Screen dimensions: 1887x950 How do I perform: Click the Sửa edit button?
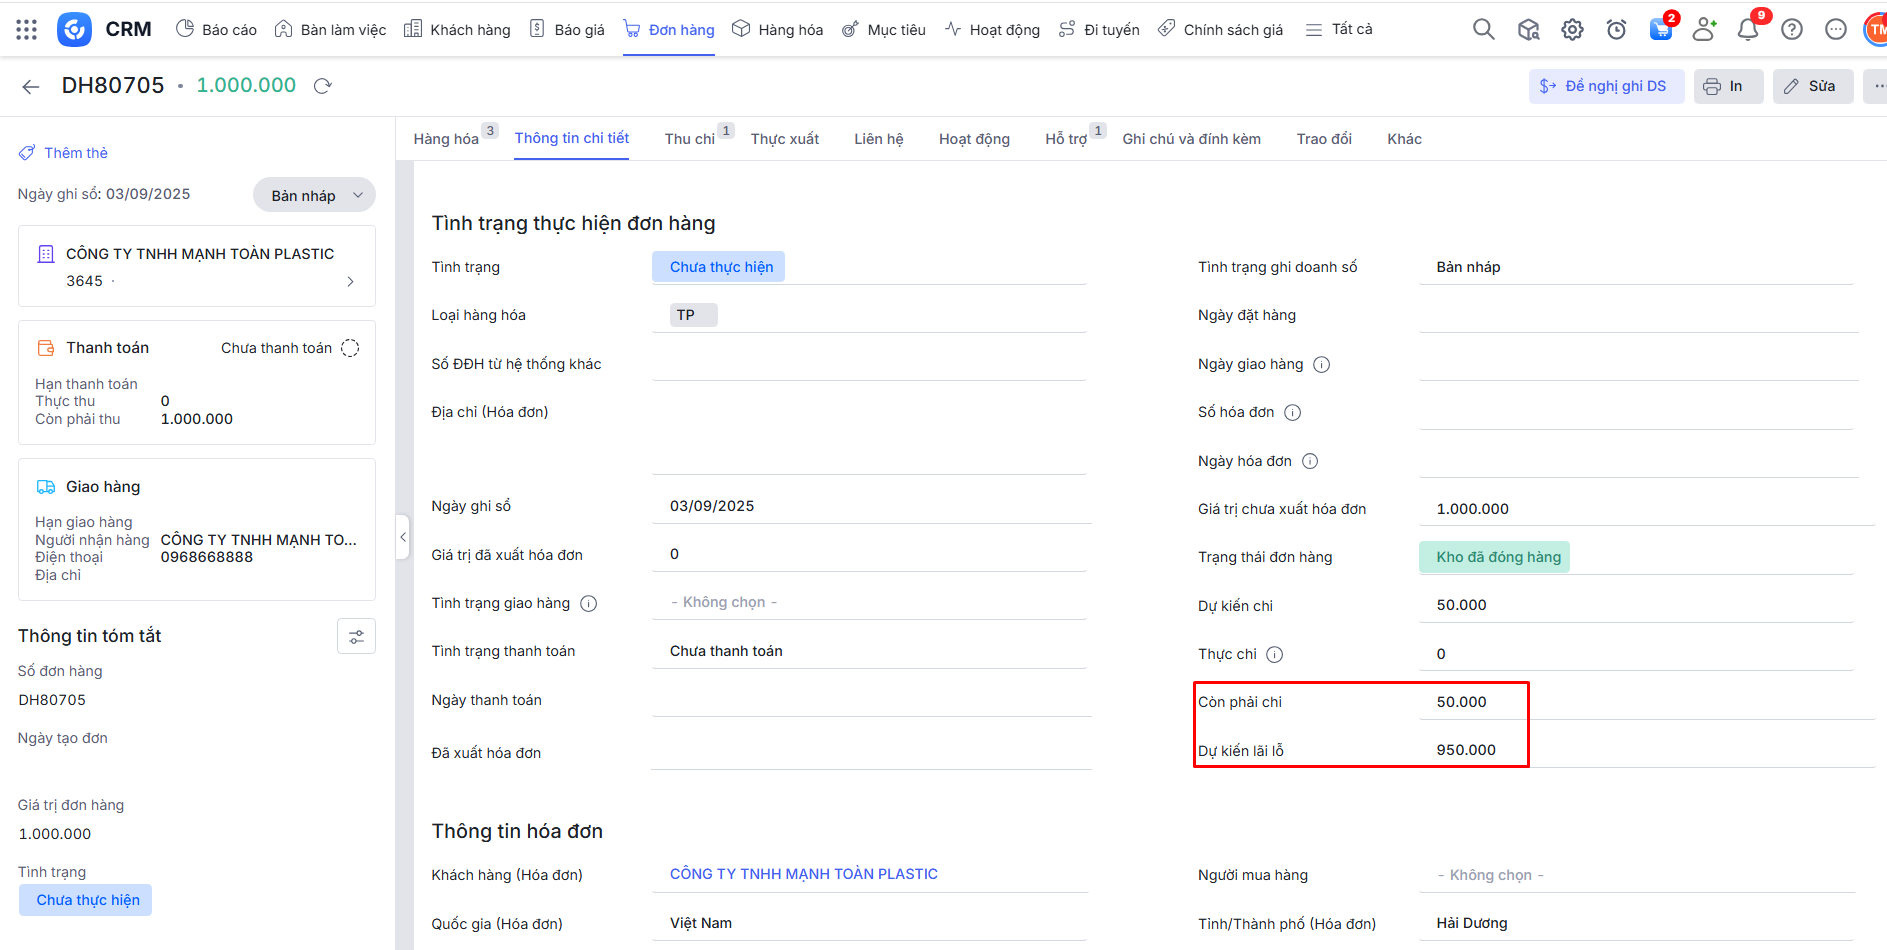pos(1812,86)
